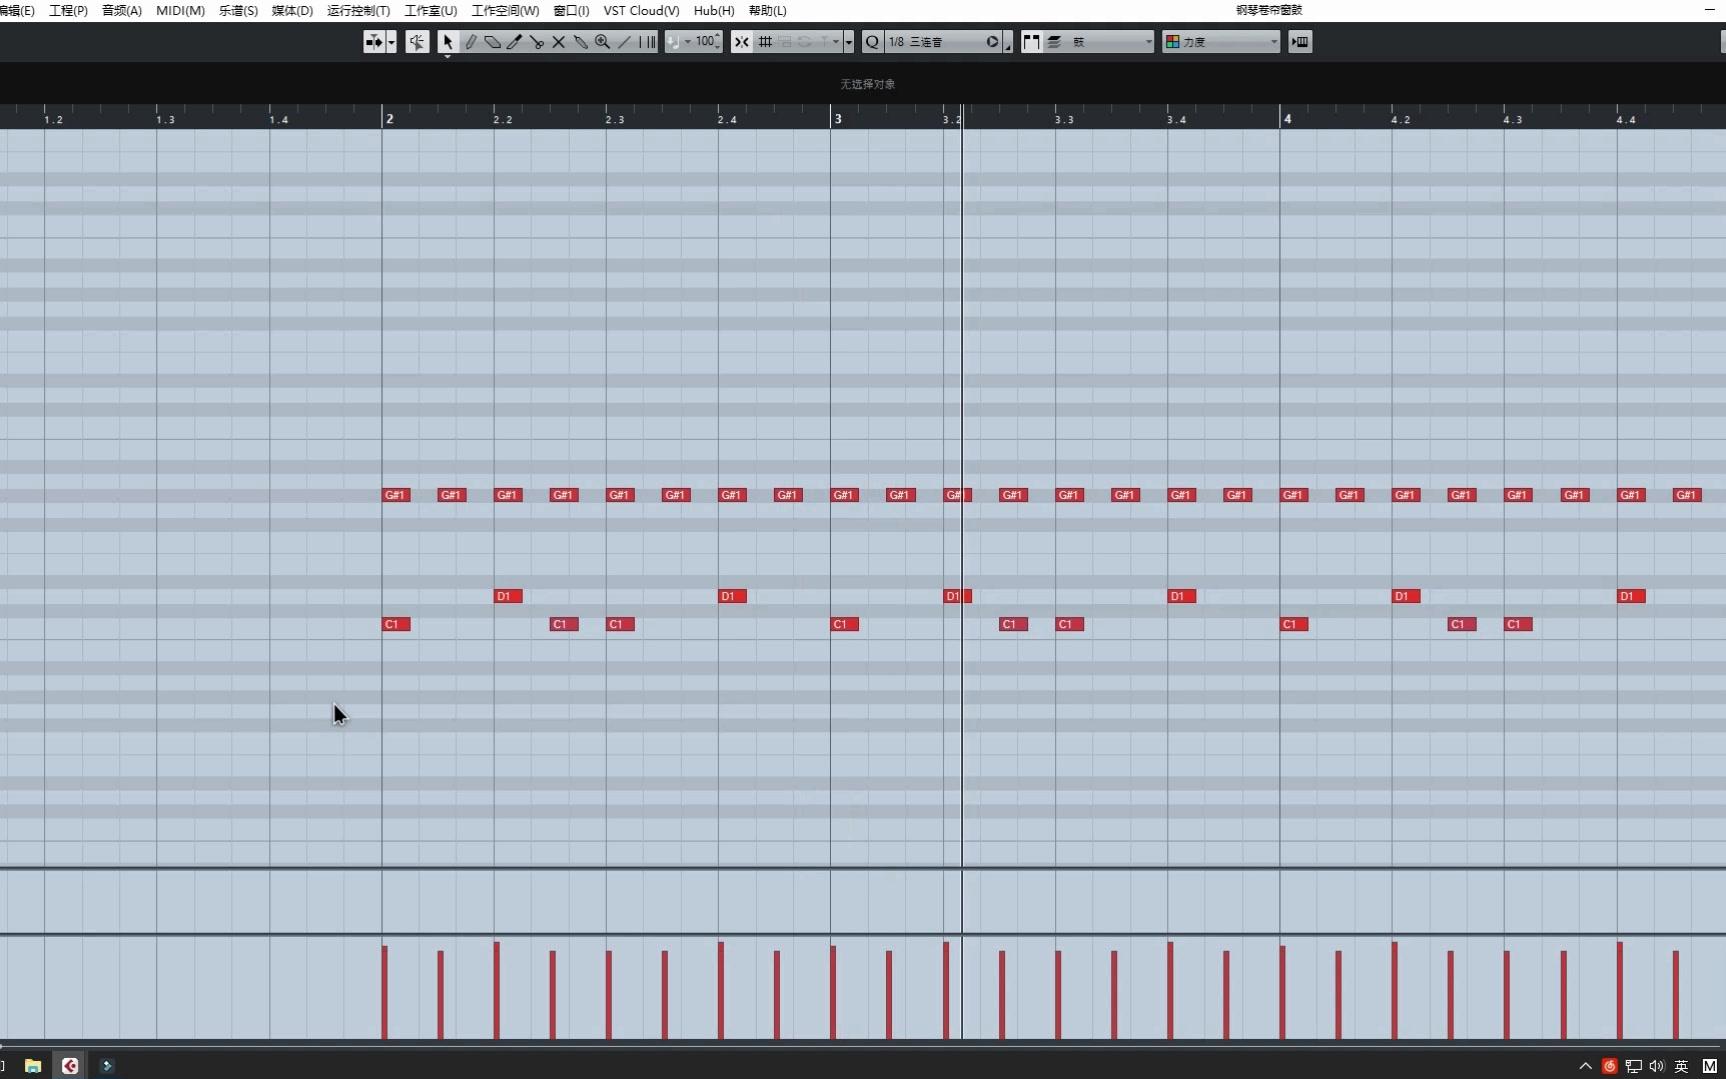The image size is (1726, 1079).
Task: Click ruler at bar 4 marker
Action: point(1287,119)
